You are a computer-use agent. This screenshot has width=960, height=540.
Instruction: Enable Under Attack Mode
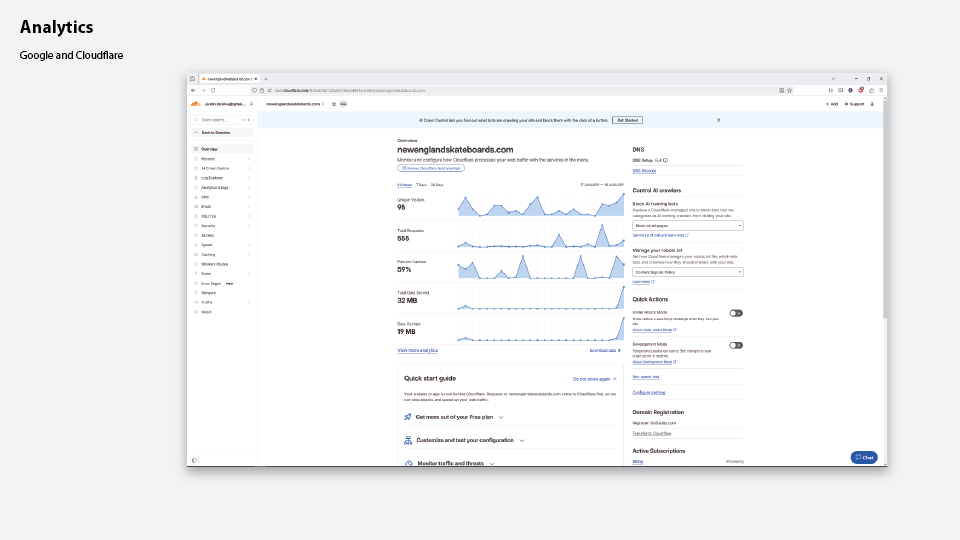[x=736, y=313]
